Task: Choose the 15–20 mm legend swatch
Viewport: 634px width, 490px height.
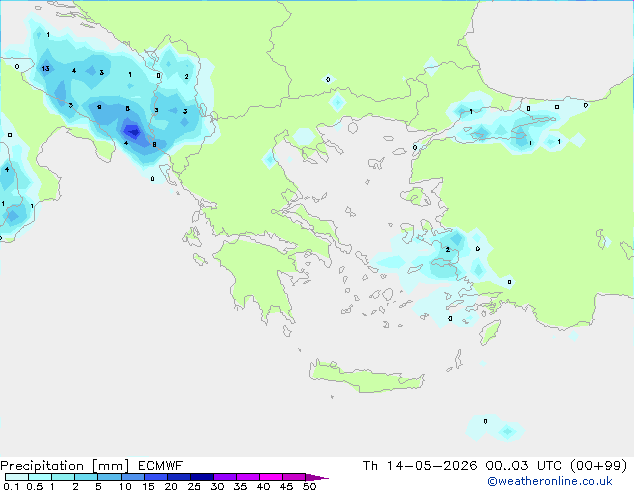Action: tap(156, 477)
